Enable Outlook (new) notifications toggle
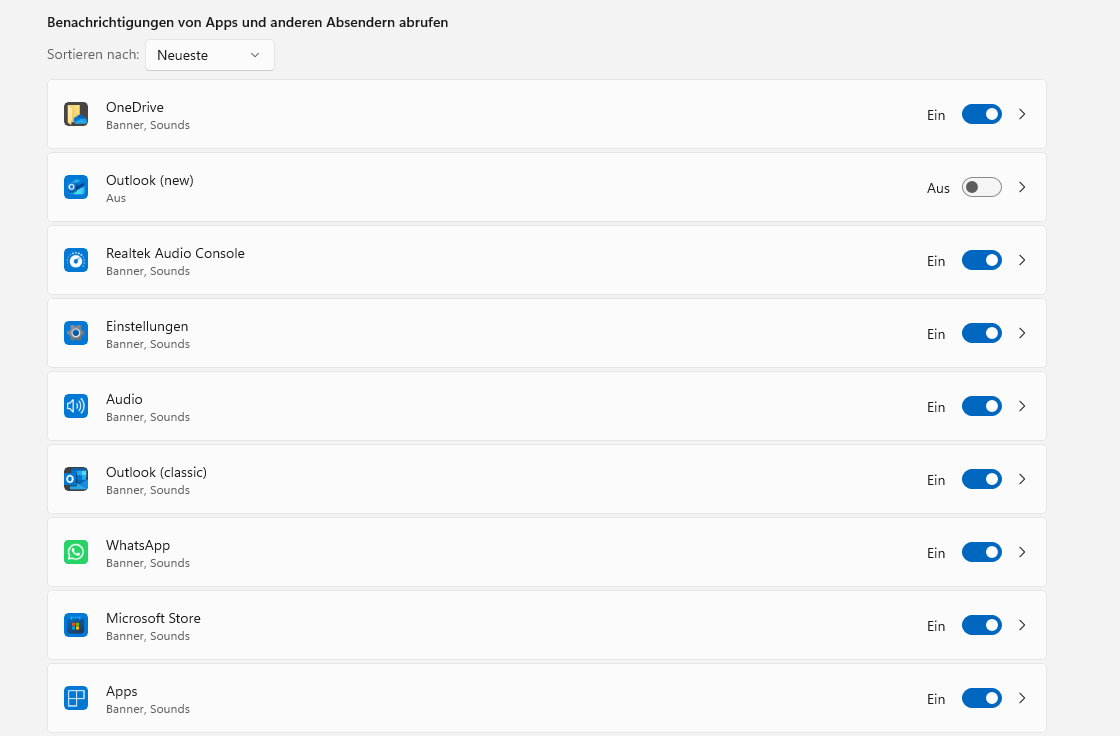The image size is (1120, 736). 981,187
